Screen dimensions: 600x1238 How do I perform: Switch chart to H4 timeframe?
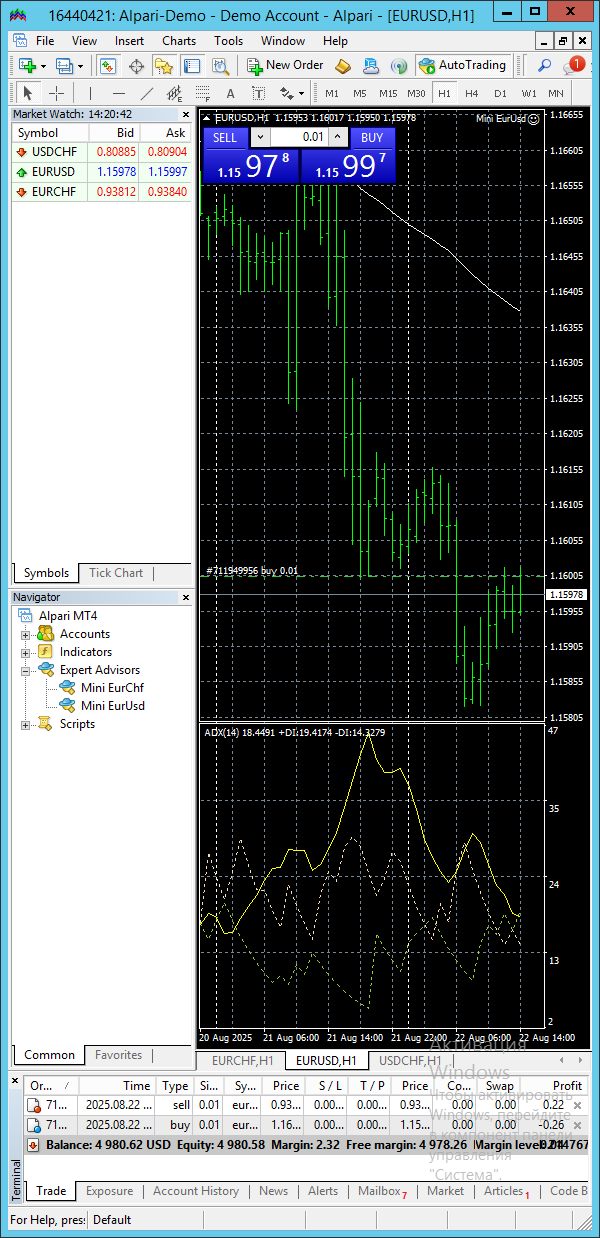pos(472,93)
